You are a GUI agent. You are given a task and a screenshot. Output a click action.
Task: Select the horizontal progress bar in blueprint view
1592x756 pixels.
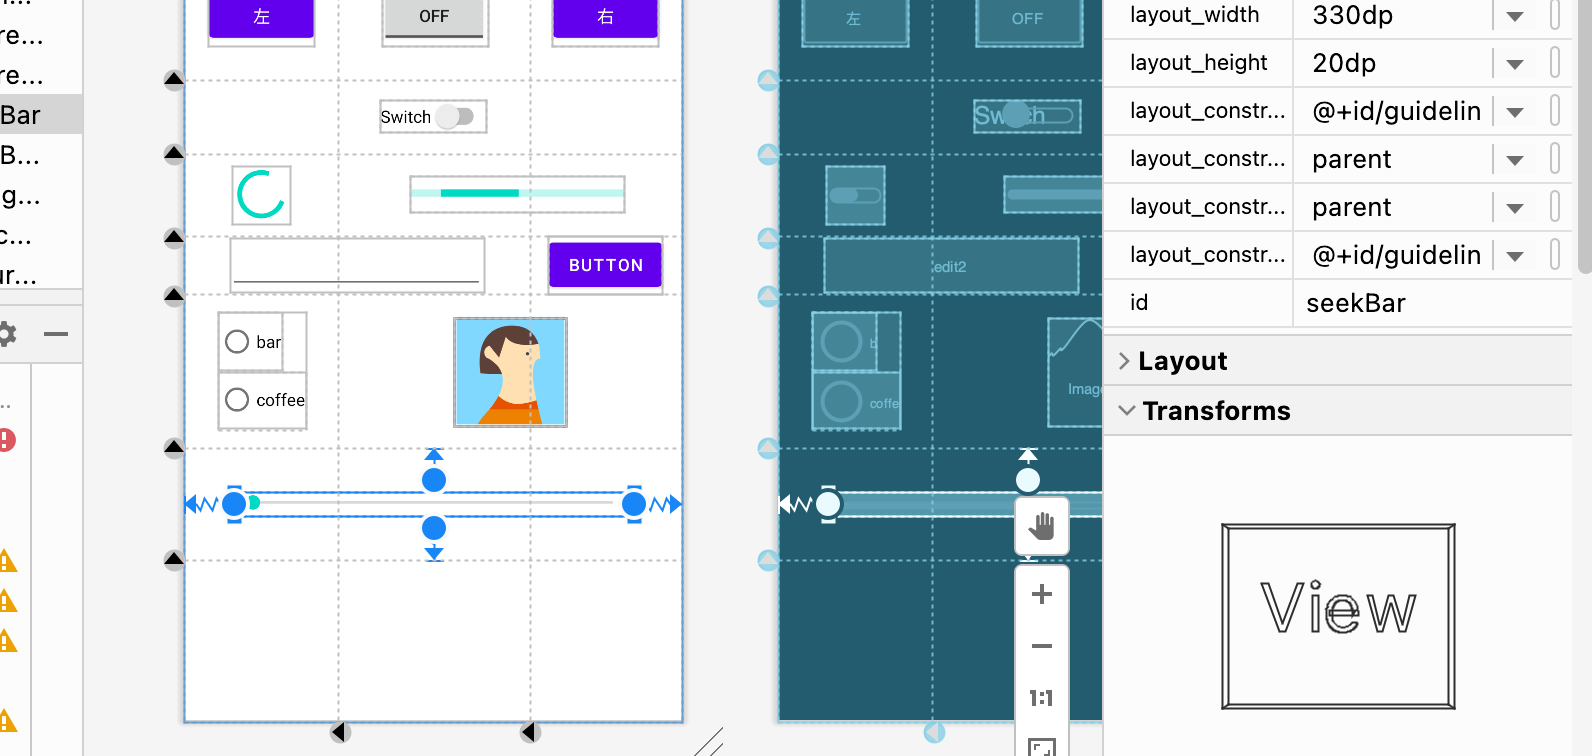(x=1053, y=194)
